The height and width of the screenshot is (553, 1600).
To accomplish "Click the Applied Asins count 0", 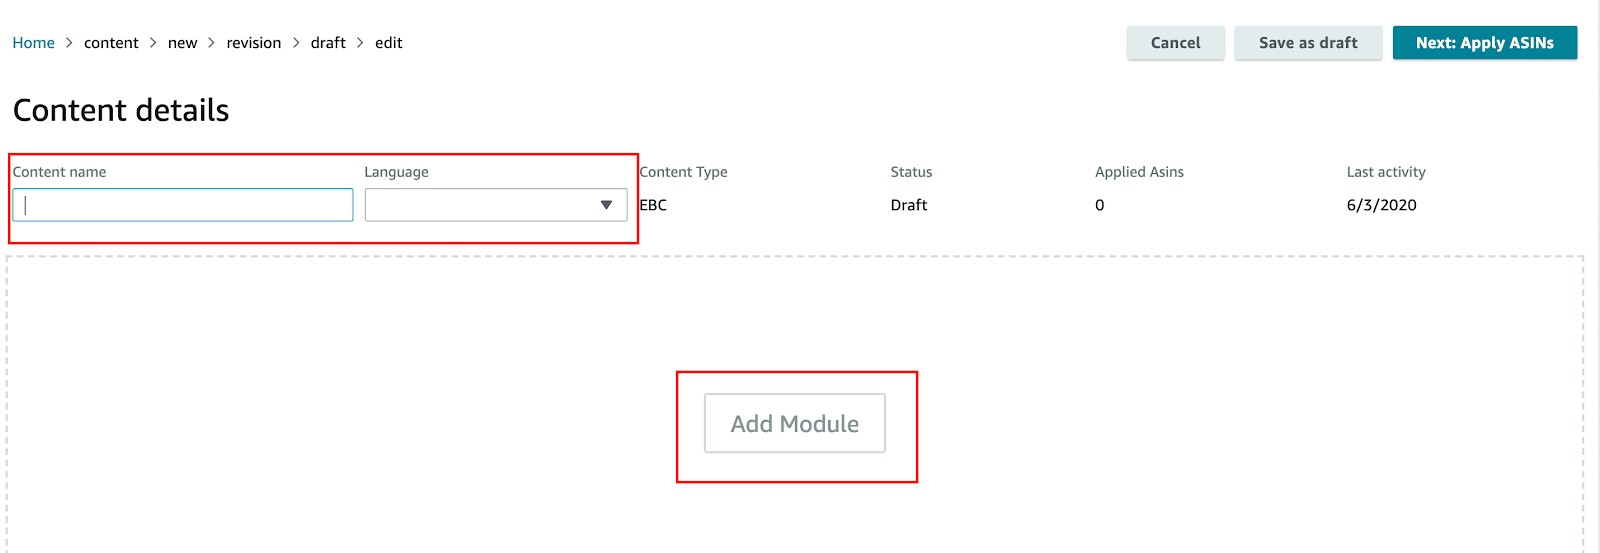I will 1099,205.
